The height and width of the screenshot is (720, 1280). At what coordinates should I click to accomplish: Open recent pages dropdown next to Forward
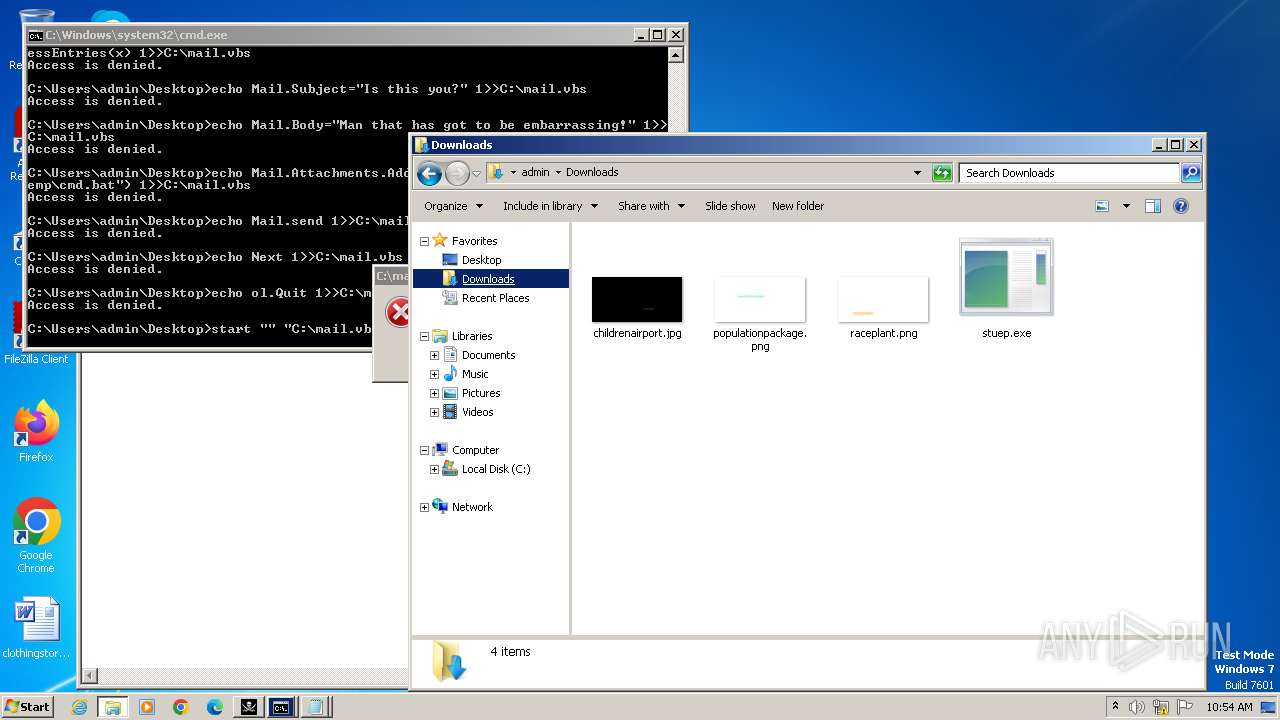coord(476,173)
